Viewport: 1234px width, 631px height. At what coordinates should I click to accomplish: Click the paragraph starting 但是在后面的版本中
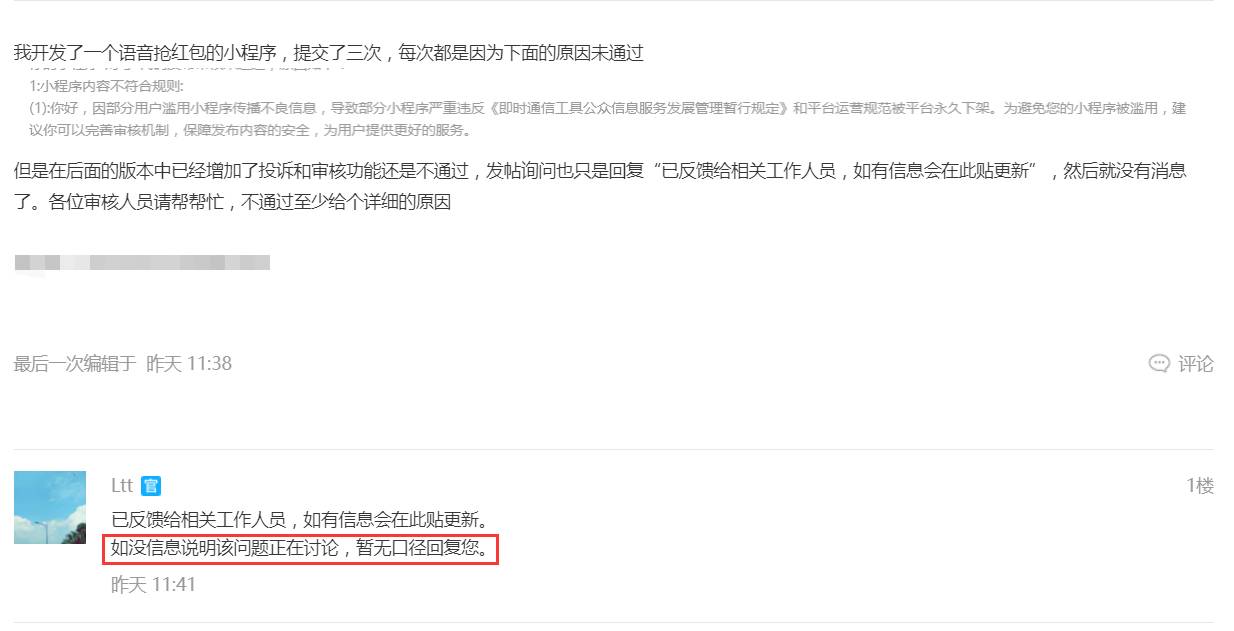point(600,187)
